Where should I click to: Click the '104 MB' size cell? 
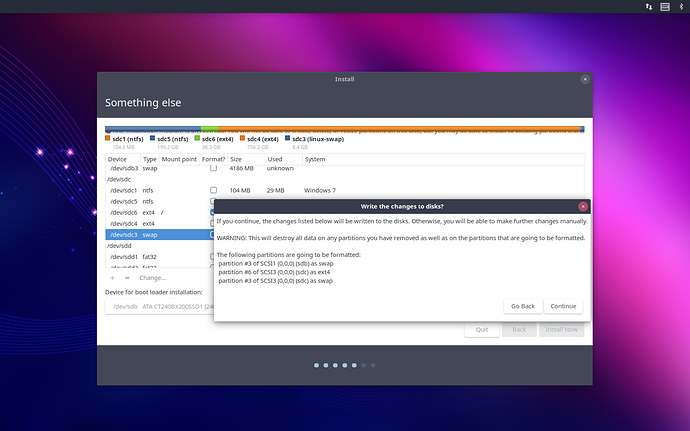tap(240, 190)
